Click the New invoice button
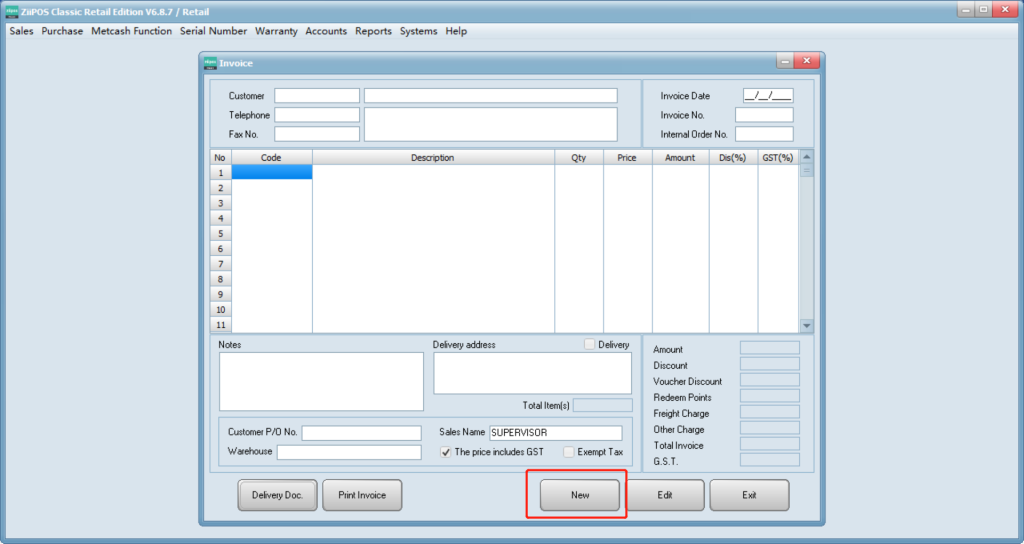 coord(580,495)
